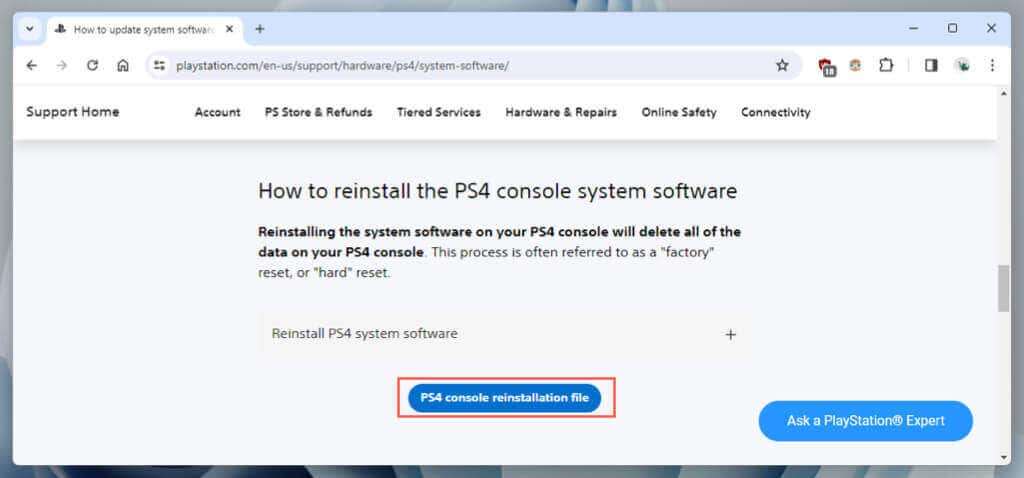
Task: Reload the page with refresh icon
Action: (92, 65)
